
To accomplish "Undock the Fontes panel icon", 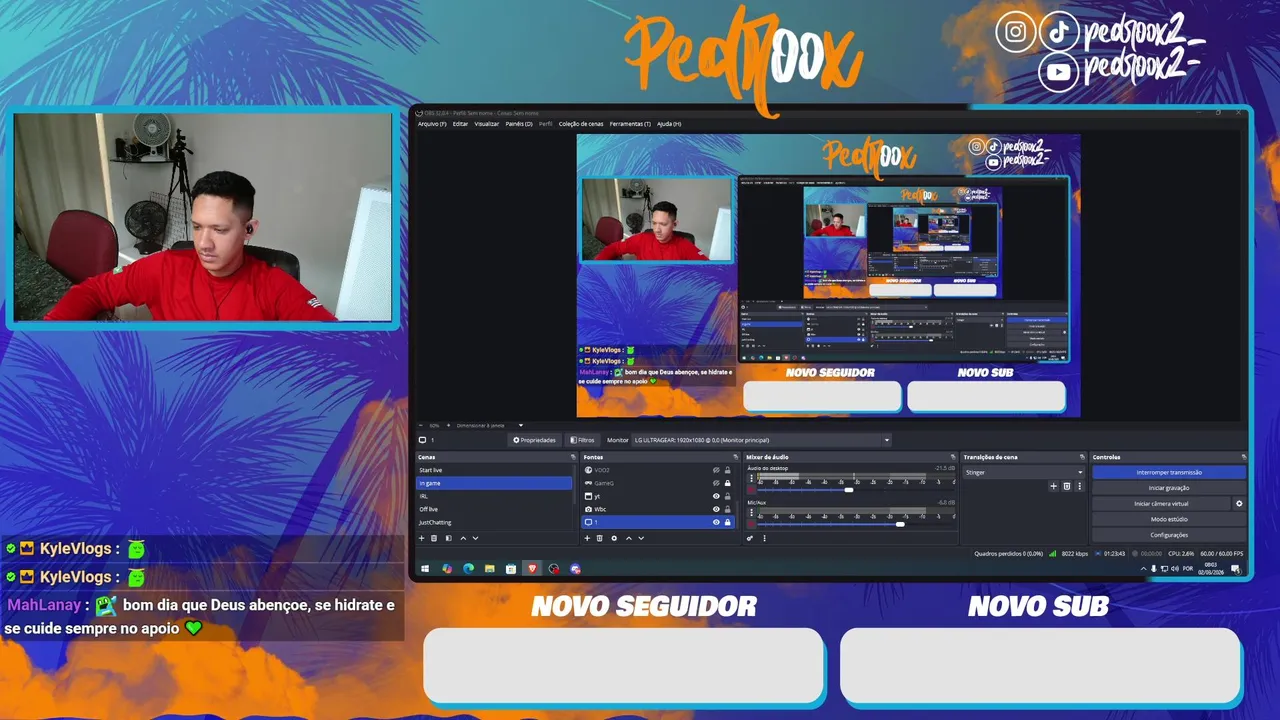I will point(737,457).
